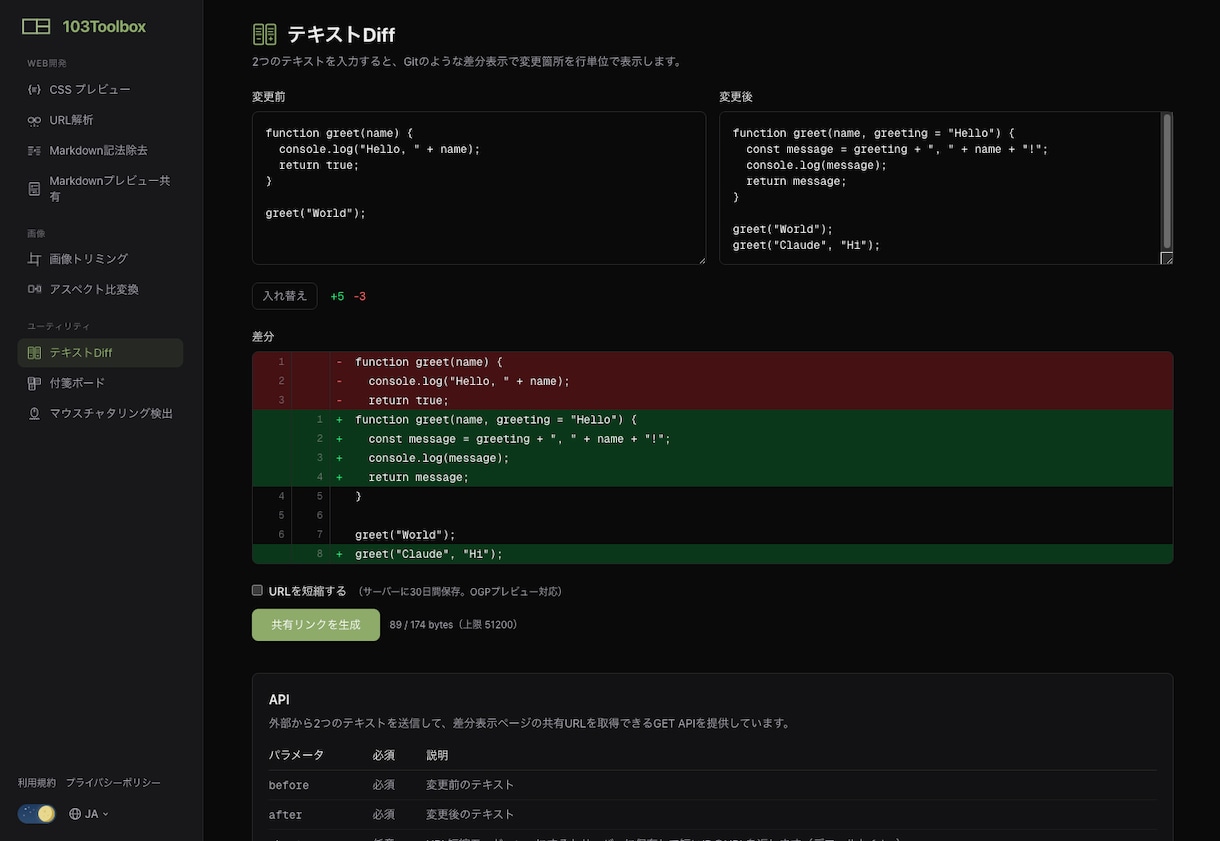Click the CSS プレビュー sidebar icon
The image size is (1220, 841).
point(34,90)
